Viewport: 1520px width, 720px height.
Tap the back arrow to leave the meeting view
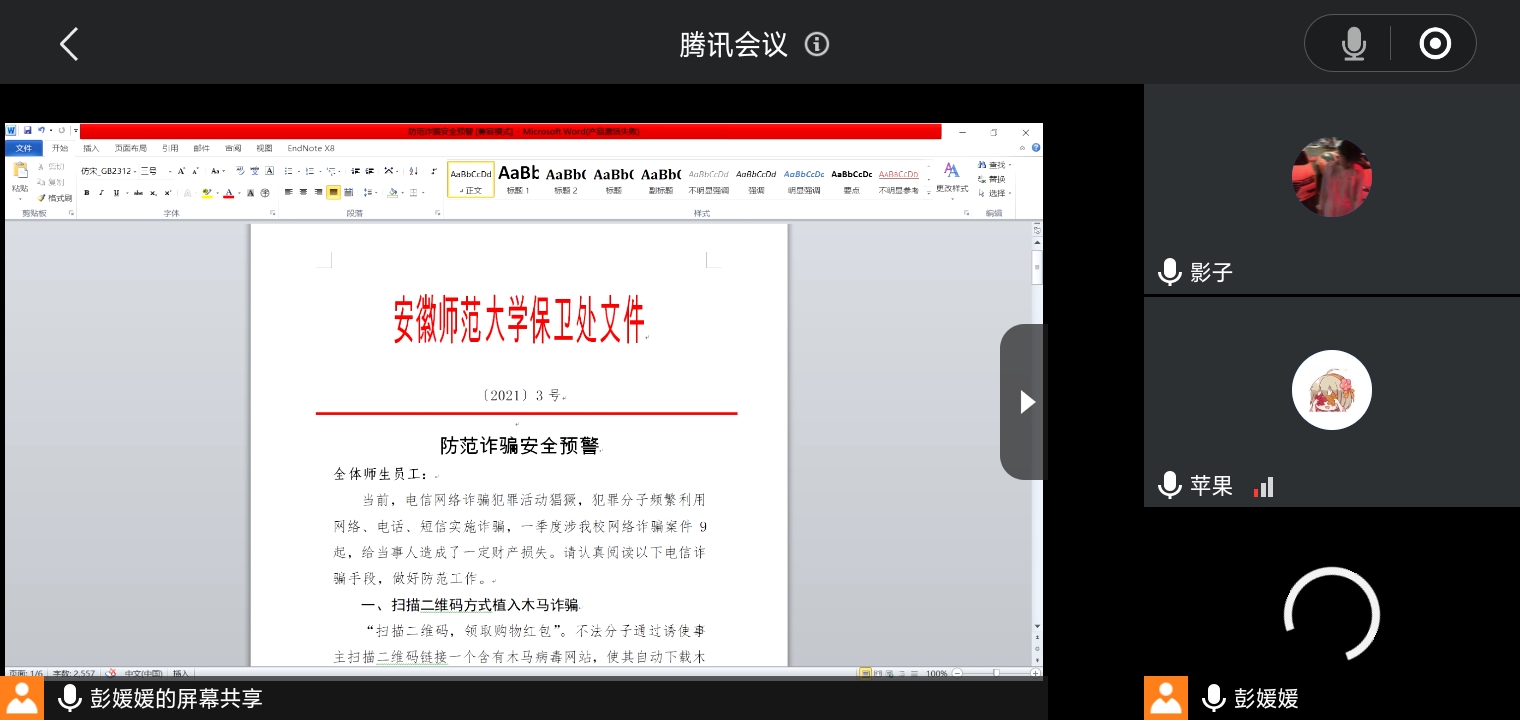click(x=68, y=44)
